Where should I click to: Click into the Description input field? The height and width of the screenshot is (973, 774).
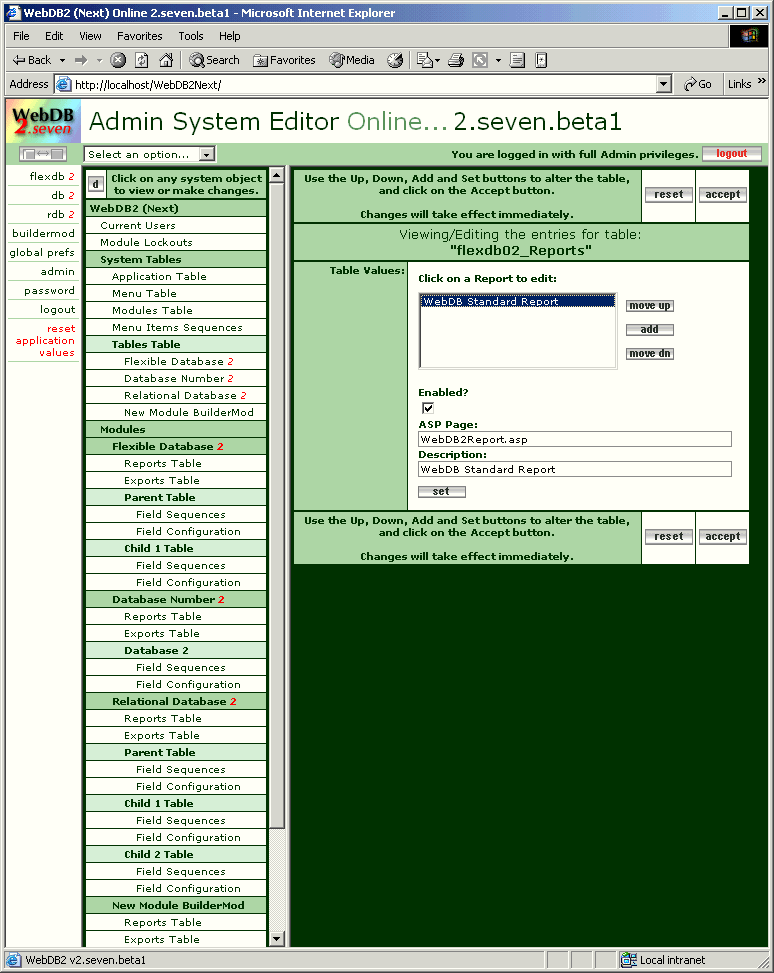tap(575, 469)
